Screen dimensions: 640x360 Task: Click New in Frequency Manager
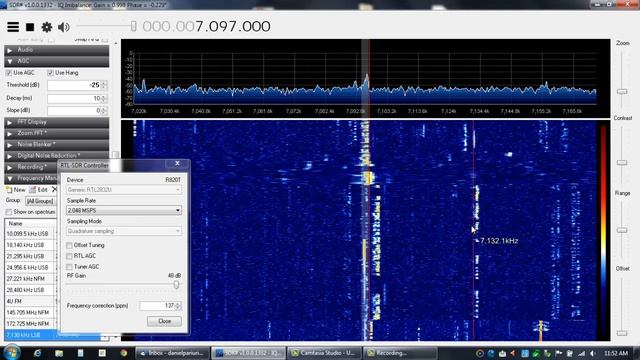point(16,190)
